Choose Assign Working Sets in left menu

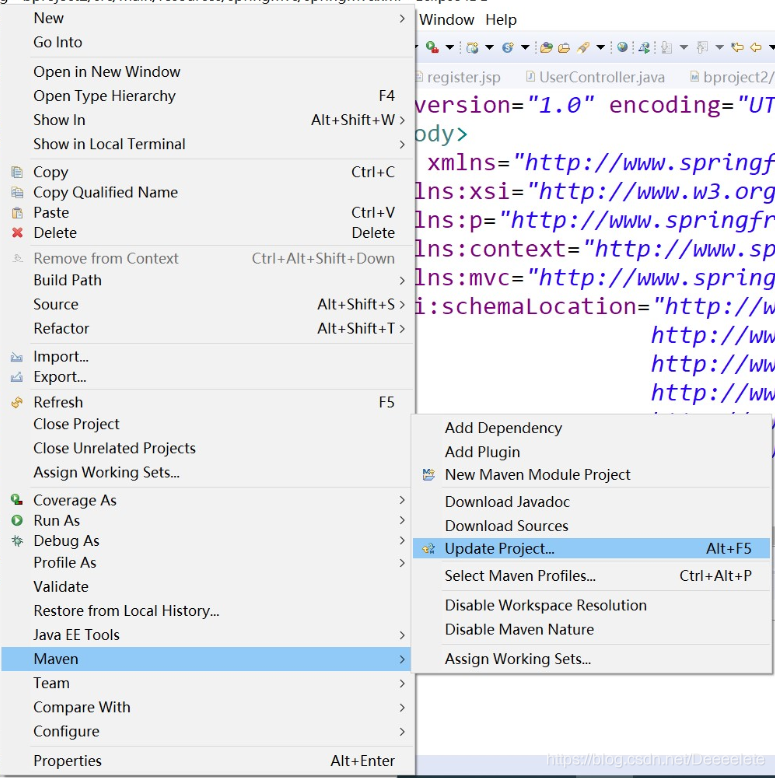pyautogui.click(x=206, y=472)
